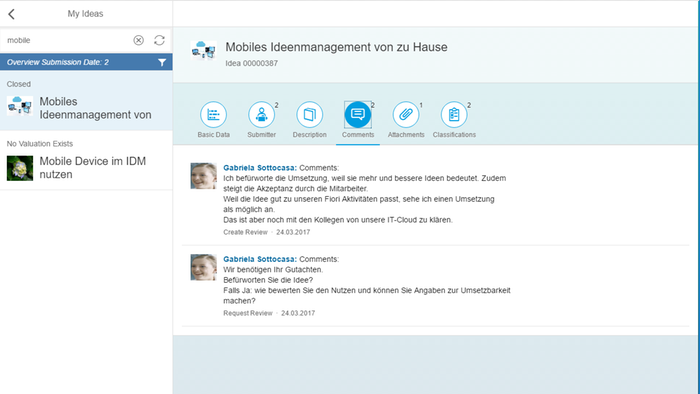Click the 'No Valuation Exists' status label
The height and width of the screenshot is (394, 700).
tap(40, 144)
